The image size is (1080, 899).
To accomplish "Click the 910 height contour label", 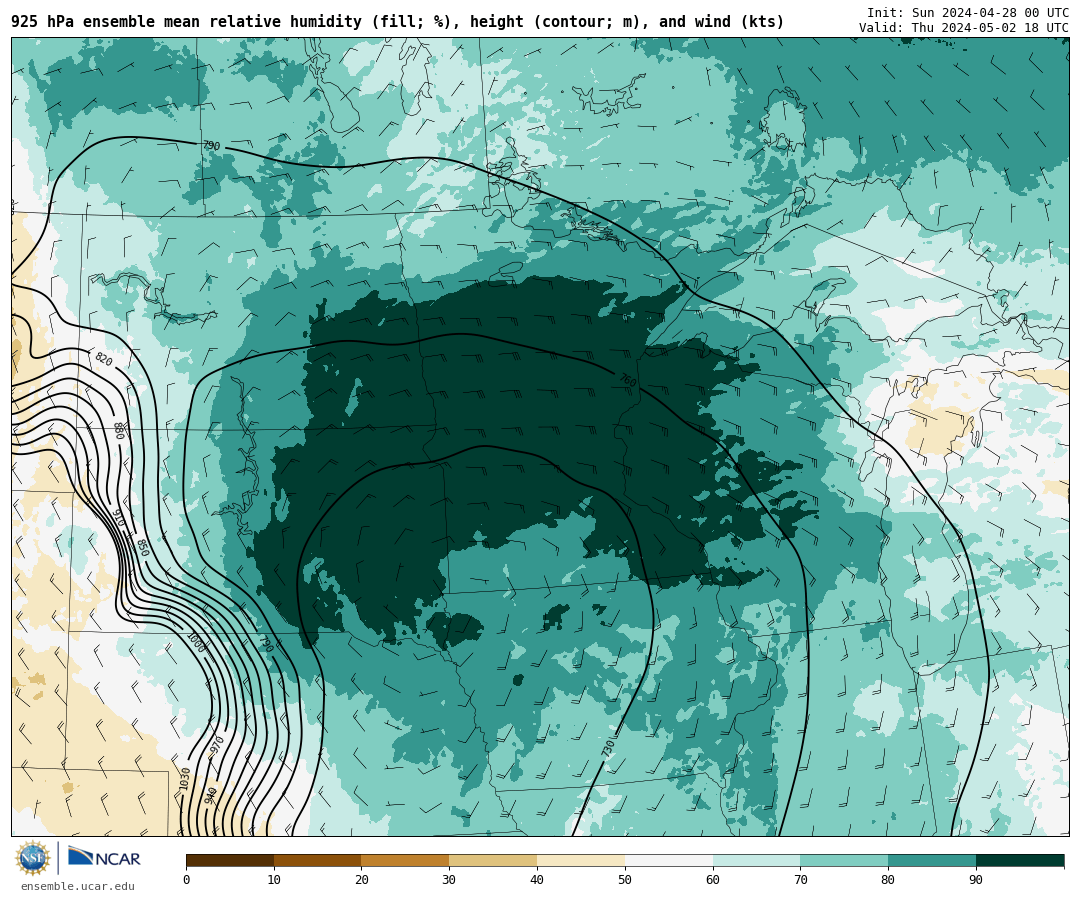I will (117, 517).
